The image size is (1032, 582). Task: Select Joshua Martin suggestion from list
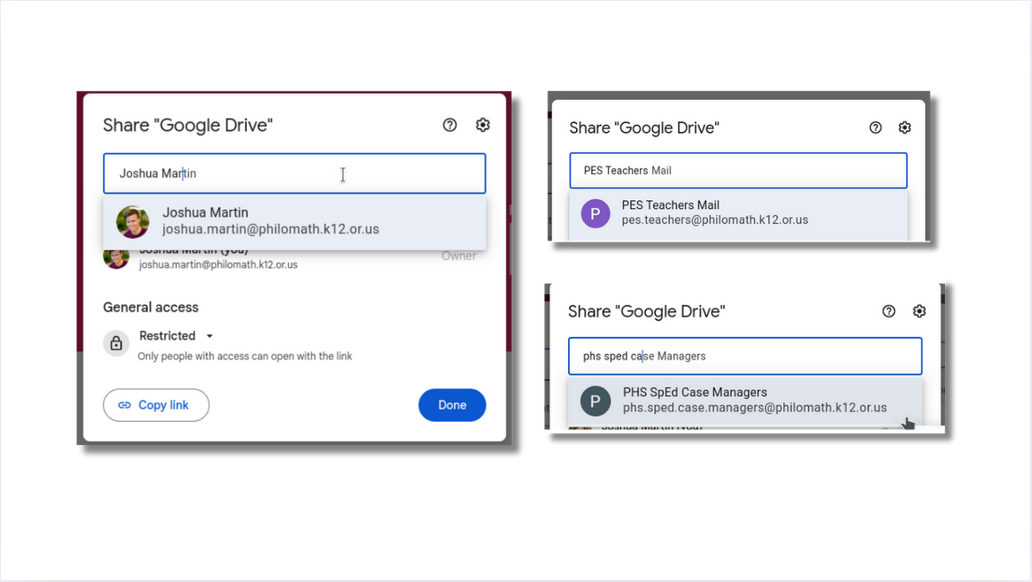click(295, 221)
